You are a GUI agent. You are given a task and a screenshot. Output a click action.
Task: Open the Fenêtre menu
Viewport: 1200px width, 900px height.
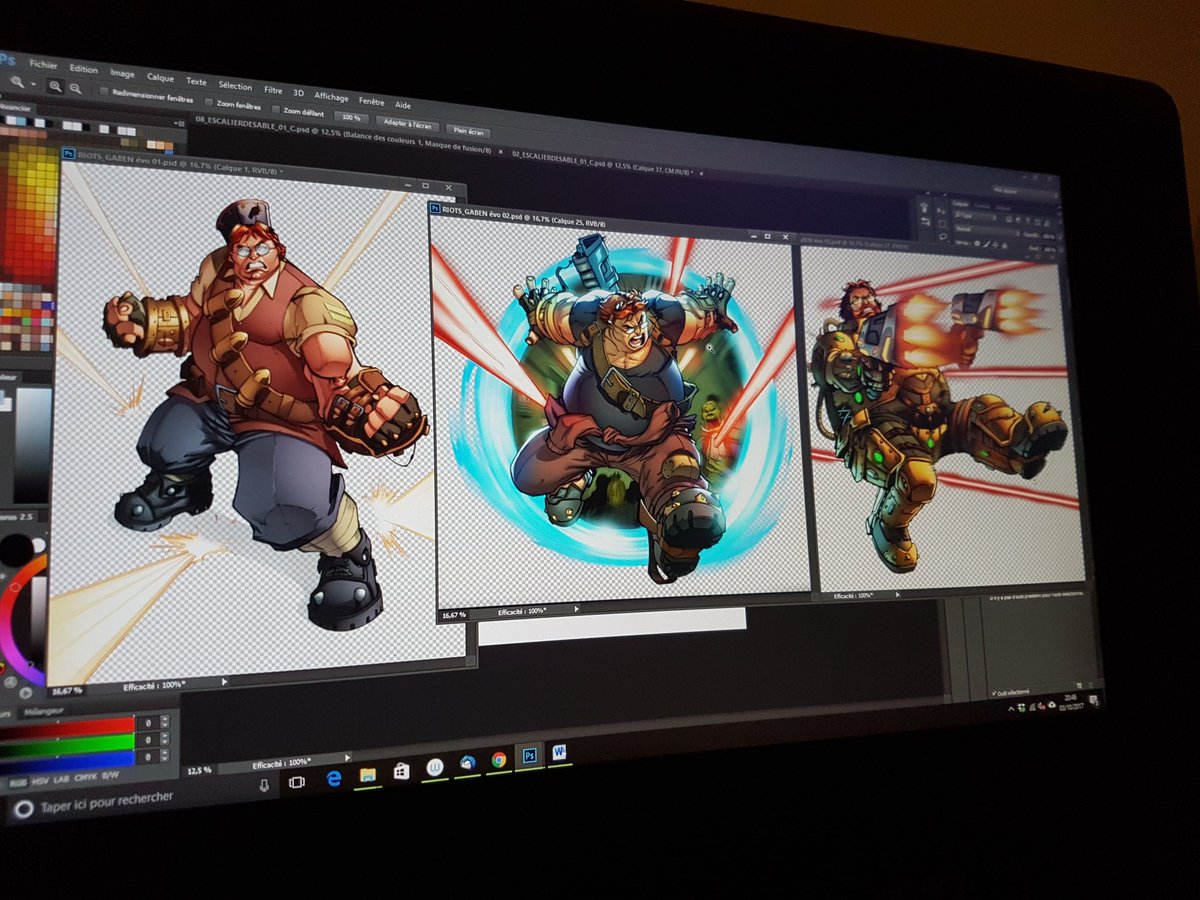tap(372, 102)
